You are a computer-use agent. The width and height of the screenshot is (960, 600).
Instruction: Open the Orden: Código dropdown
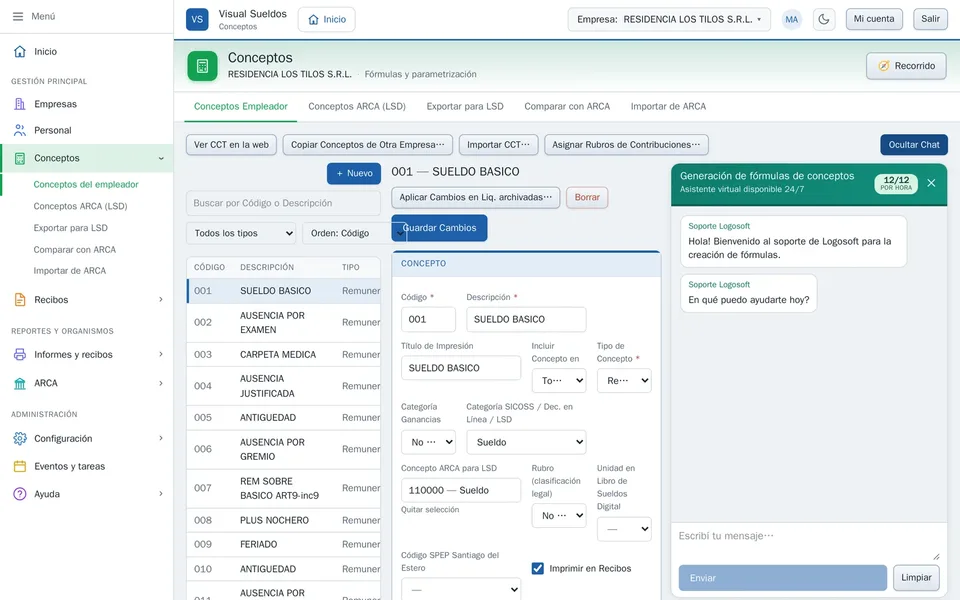[354, 233]
